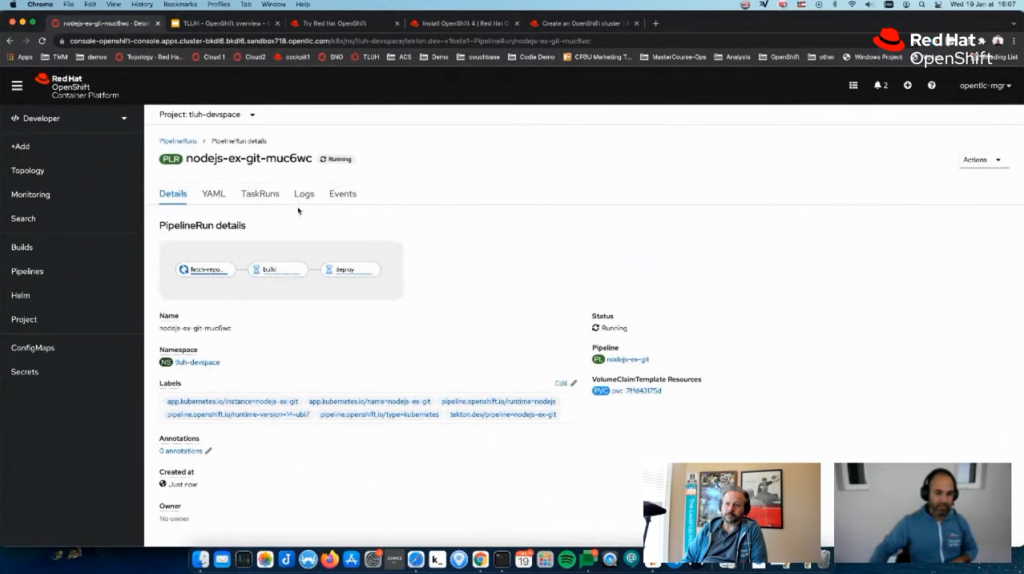Click the quick add plus icon
The height and width of the screenshot is (574, 1024).
tap(907, 86)
